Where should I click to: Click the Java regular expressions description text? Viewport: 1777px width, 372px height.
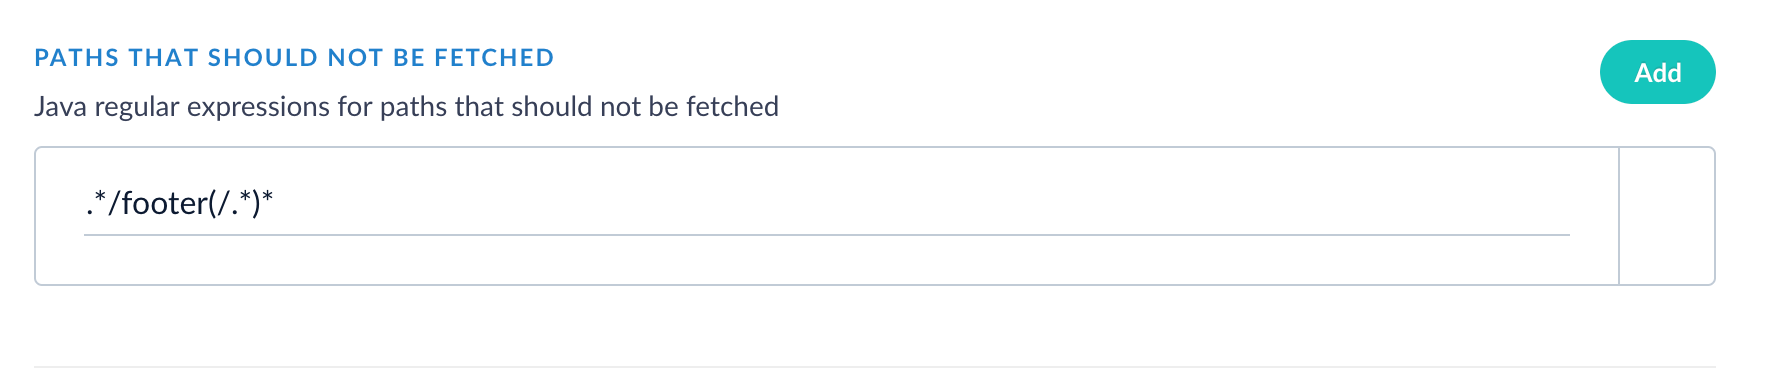pos(406,107)
